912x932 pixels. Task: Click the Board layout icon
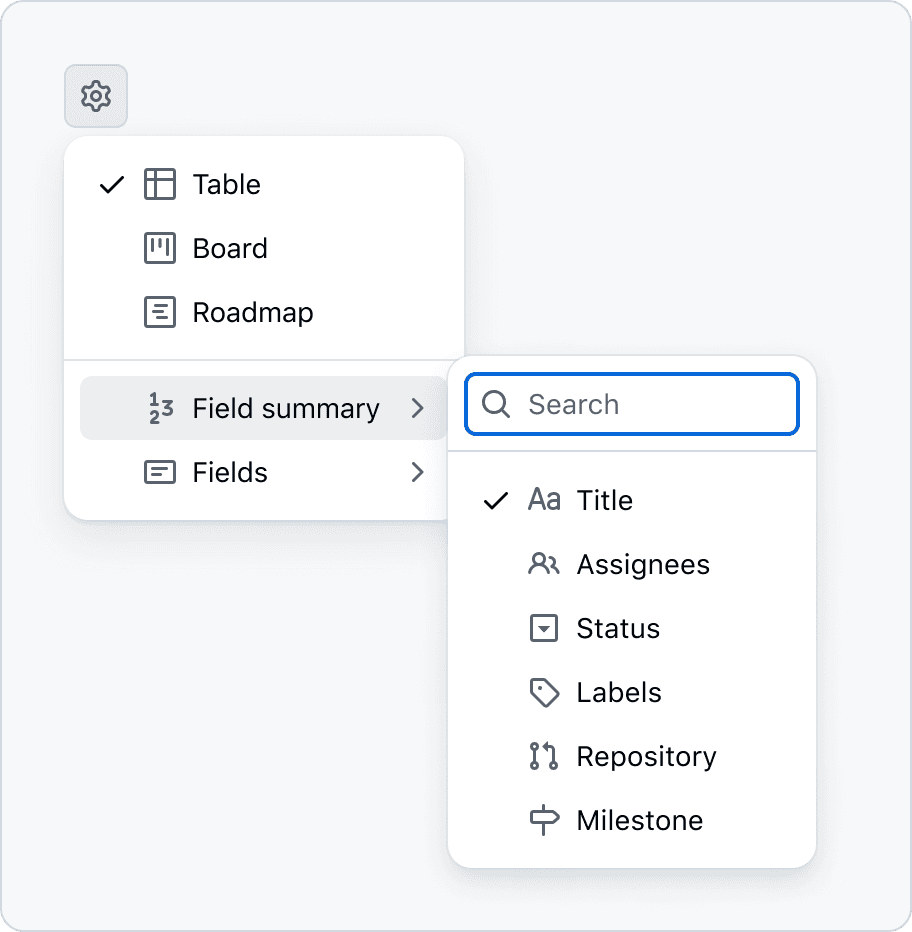(160, 248)
